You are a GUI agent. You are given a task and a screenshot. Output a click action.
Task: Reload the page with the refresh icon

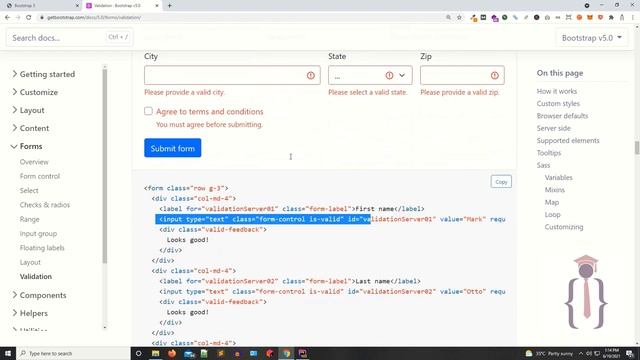[x=29, y=17]
